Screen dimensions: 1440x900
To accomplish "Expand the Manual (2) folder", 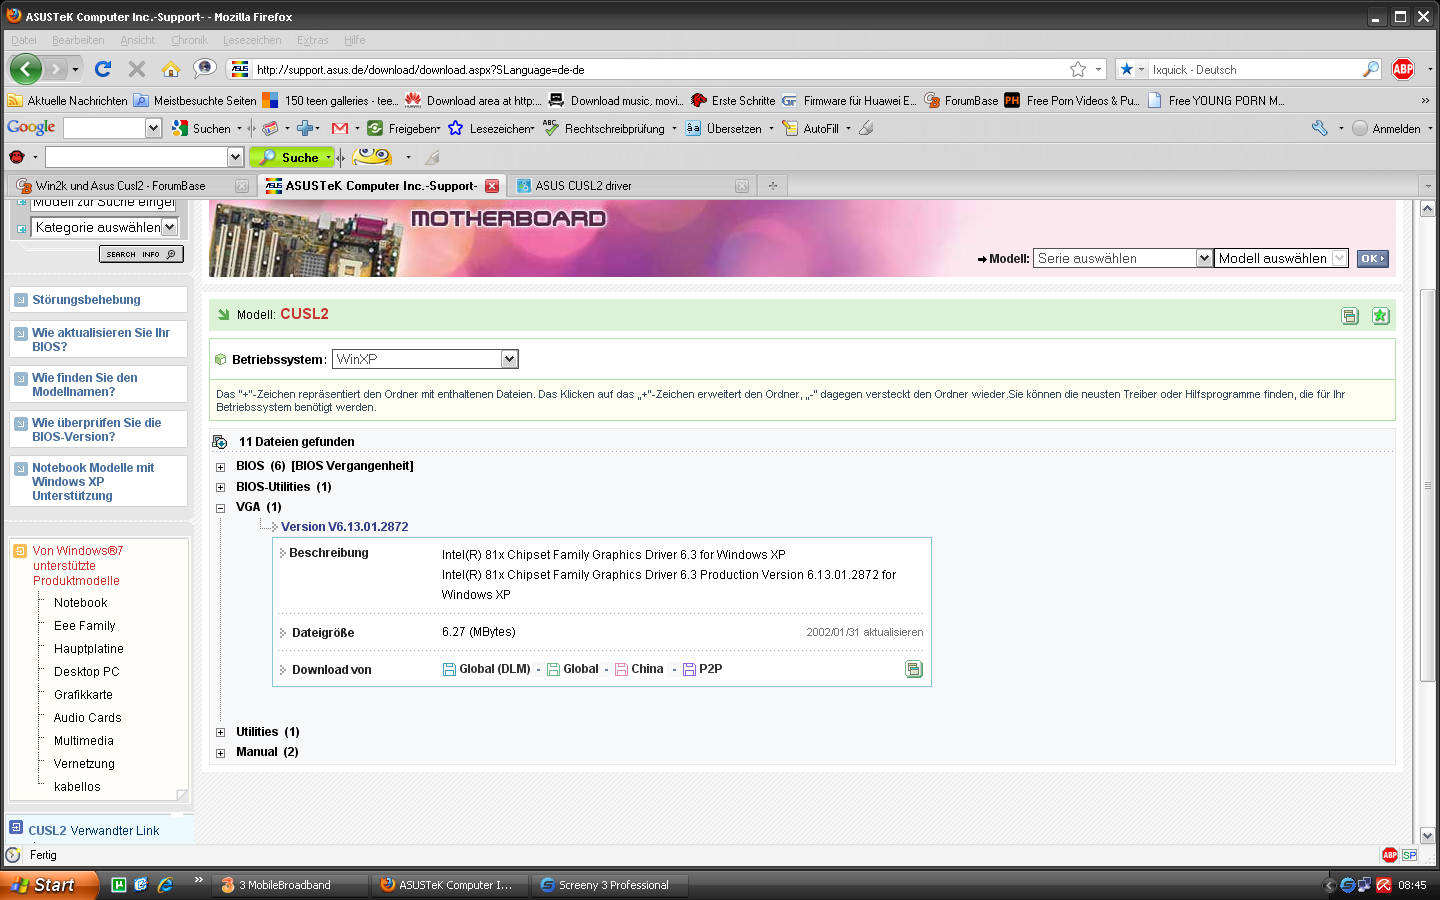I will click(x=220, y=753).
